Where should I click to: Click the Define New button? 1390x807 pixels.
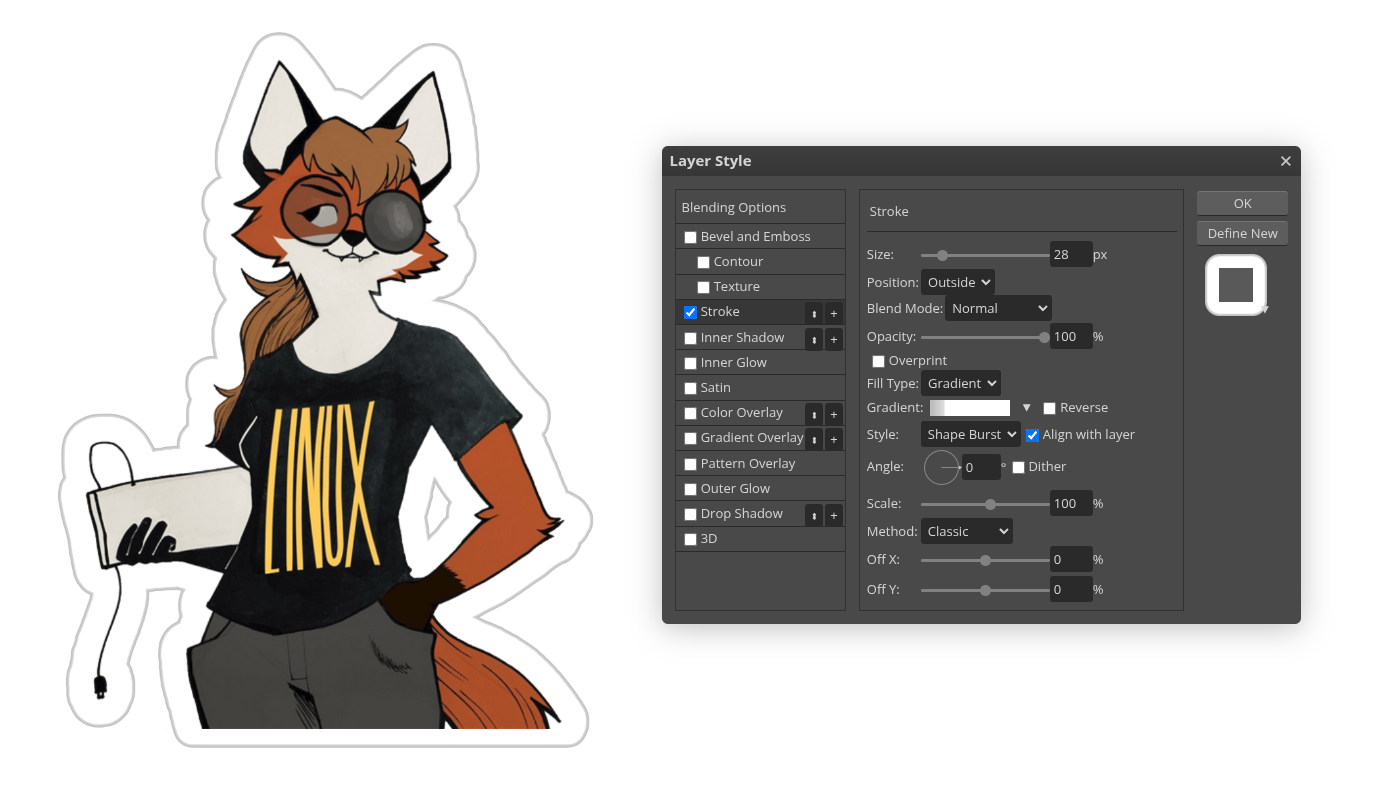click(x=1242, y=233)
